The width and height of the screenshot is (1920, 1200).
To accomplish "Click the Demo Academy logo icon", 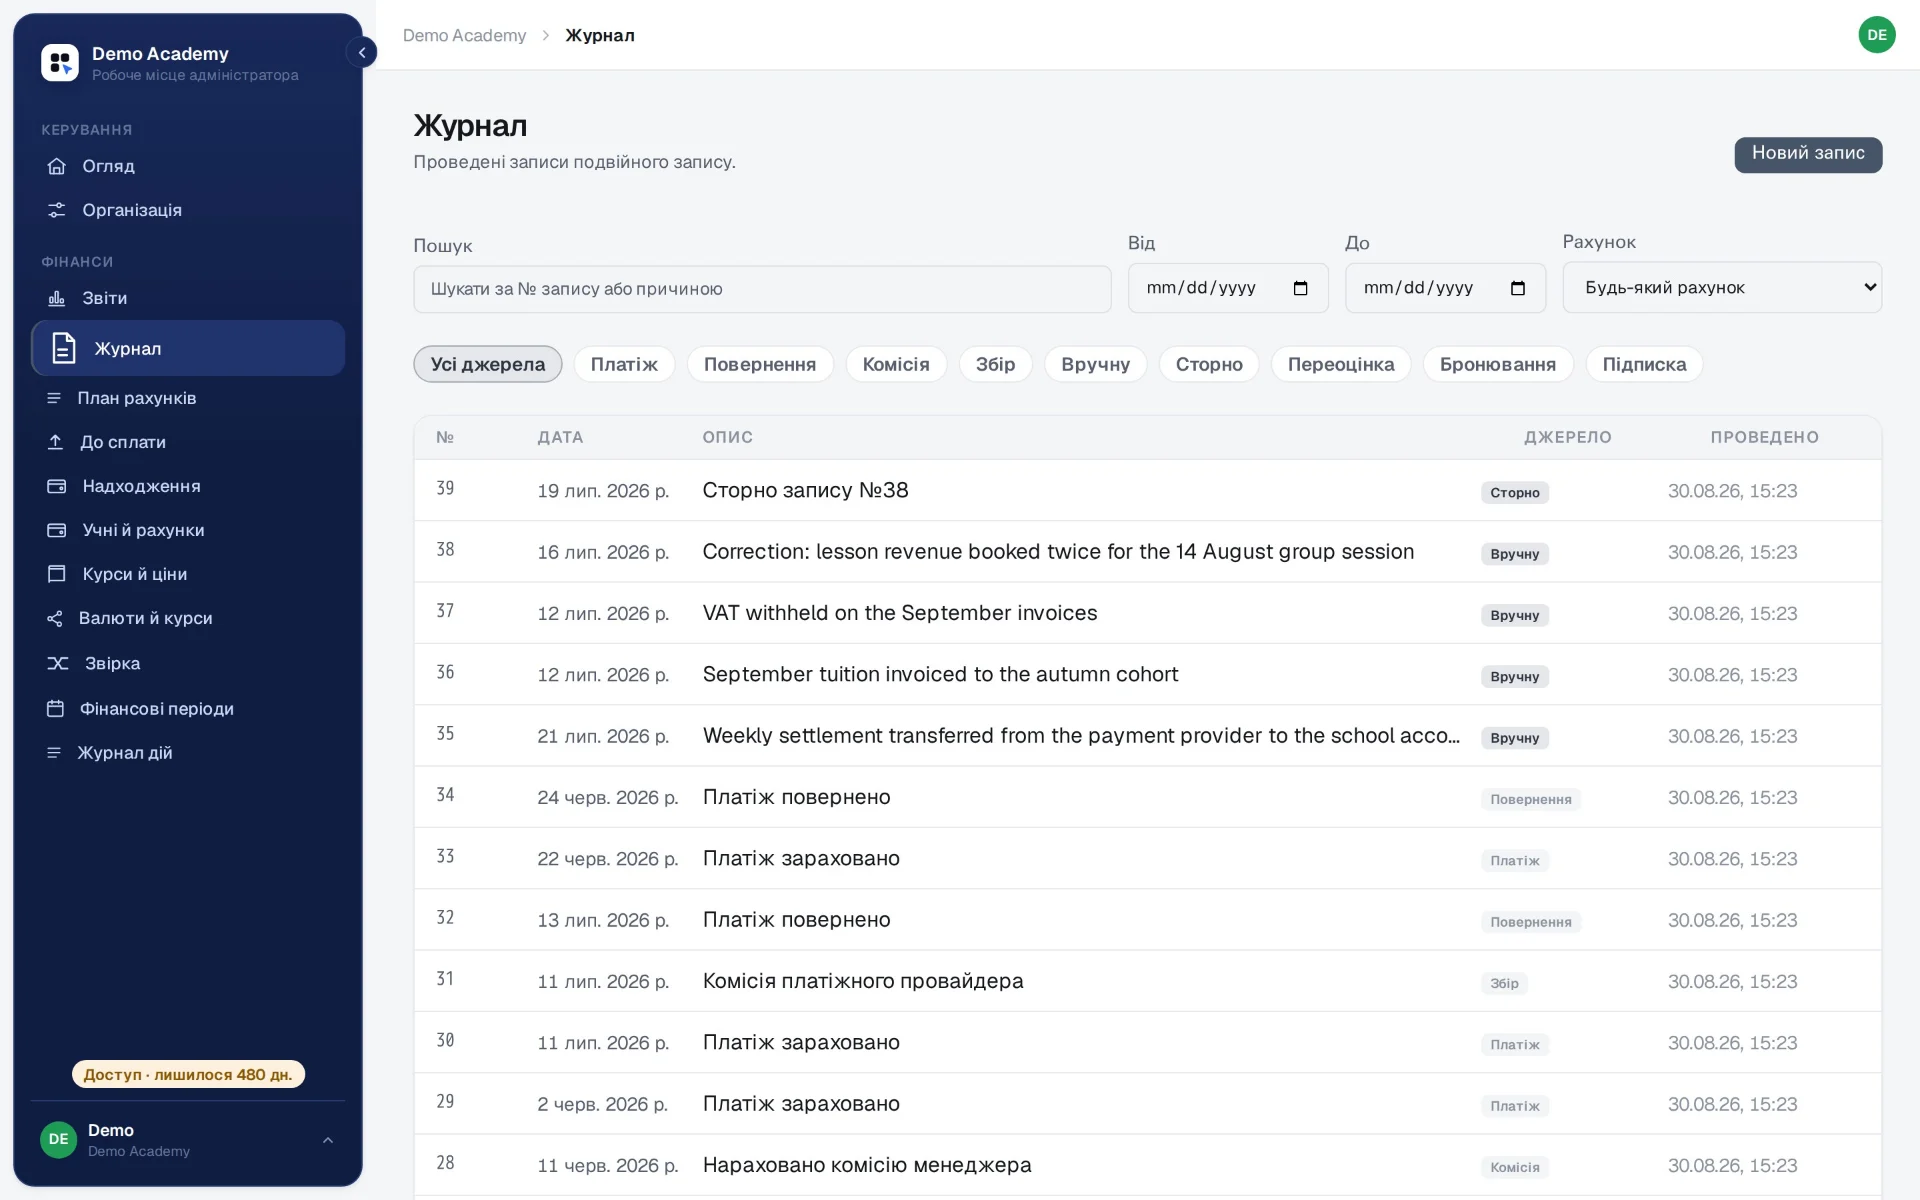I will tap(60, 62).
